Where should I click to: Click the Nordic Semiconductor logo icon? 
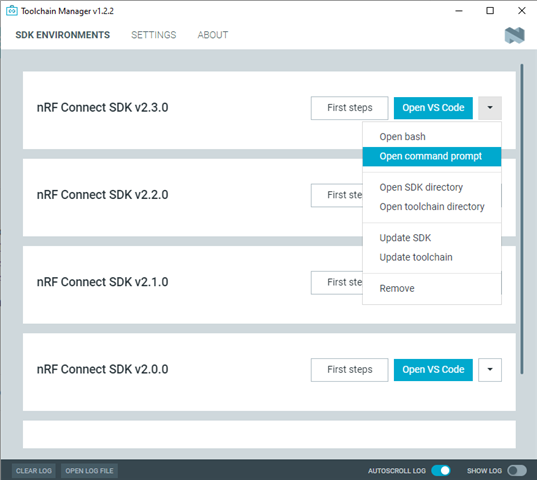[x=514, y=35]
